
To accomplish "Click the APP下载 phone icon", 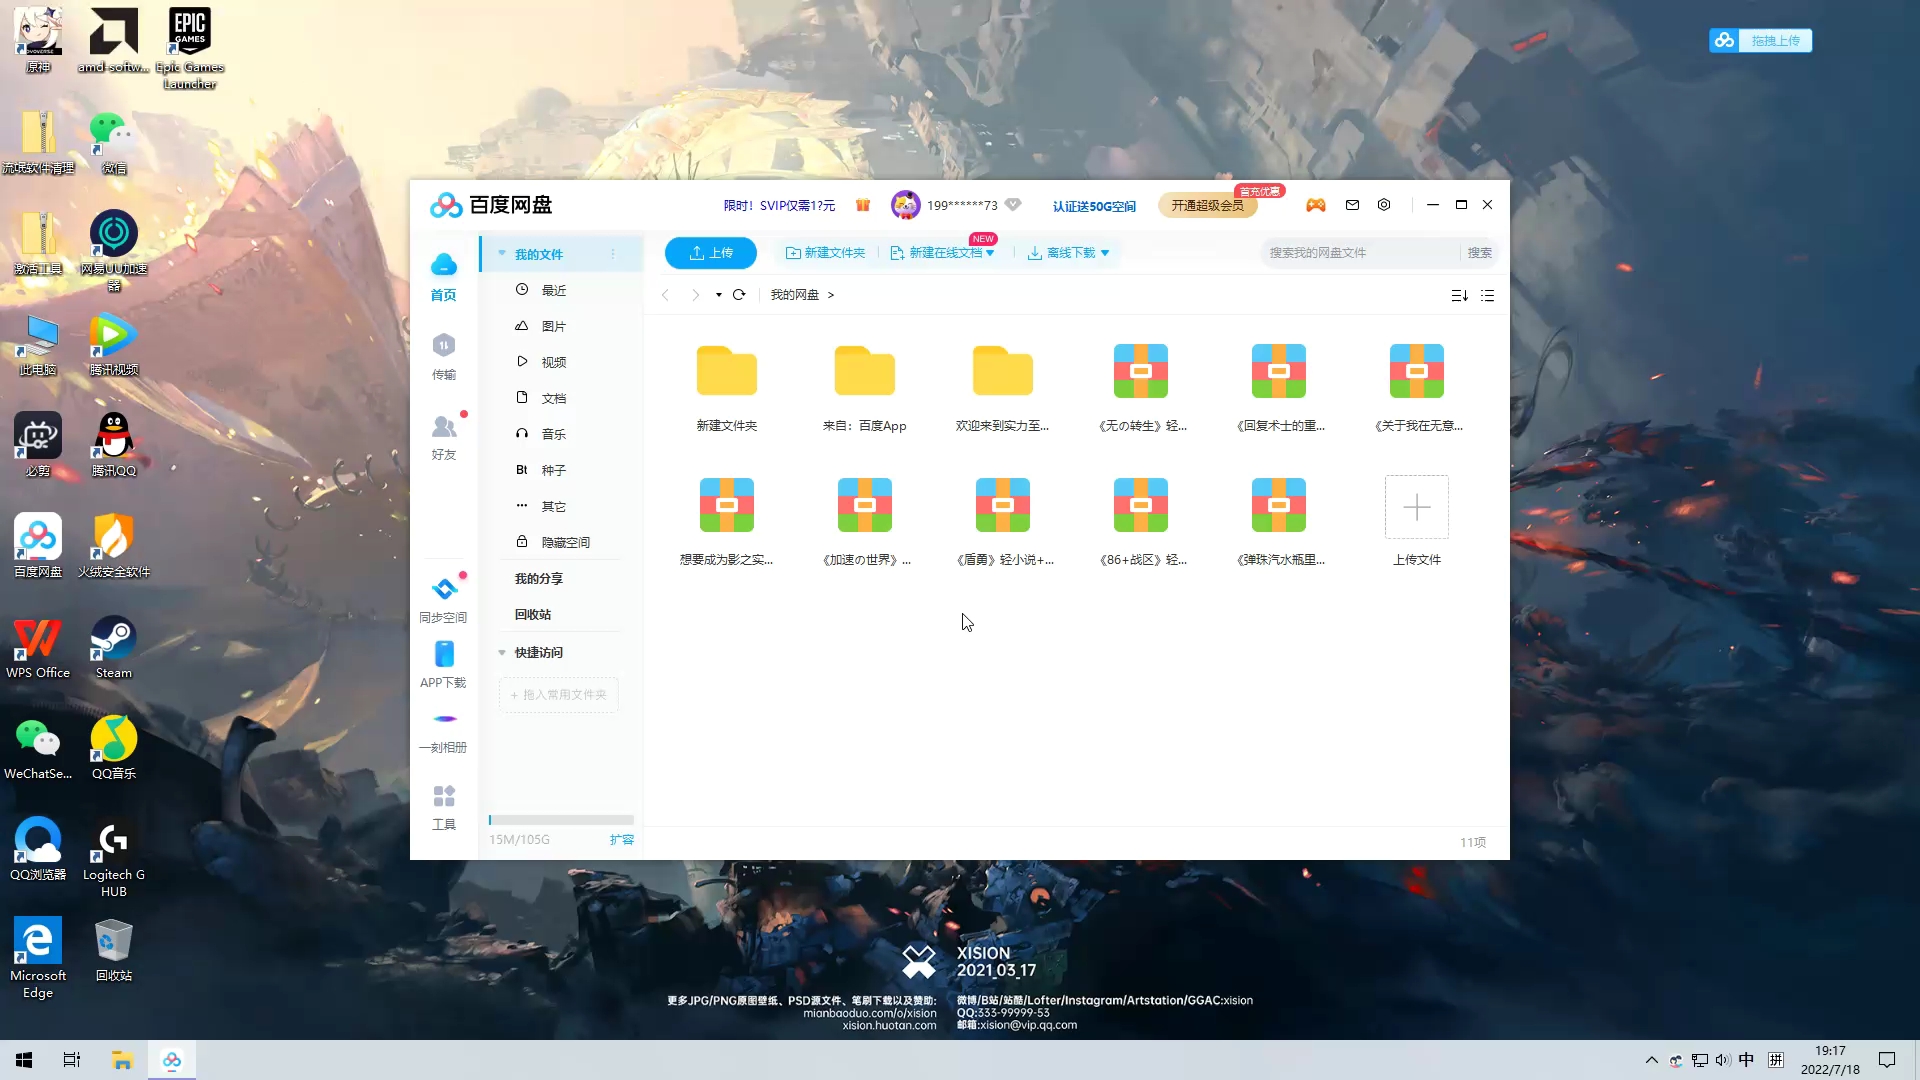I will point(444,664).
